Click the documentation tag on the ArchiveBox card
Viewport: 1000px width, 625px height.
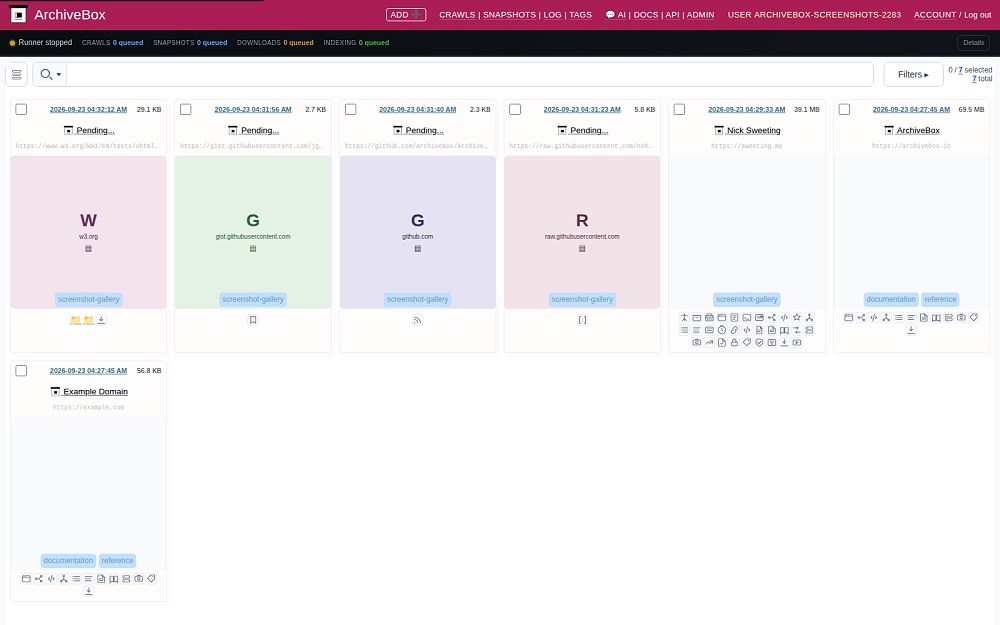890,299
